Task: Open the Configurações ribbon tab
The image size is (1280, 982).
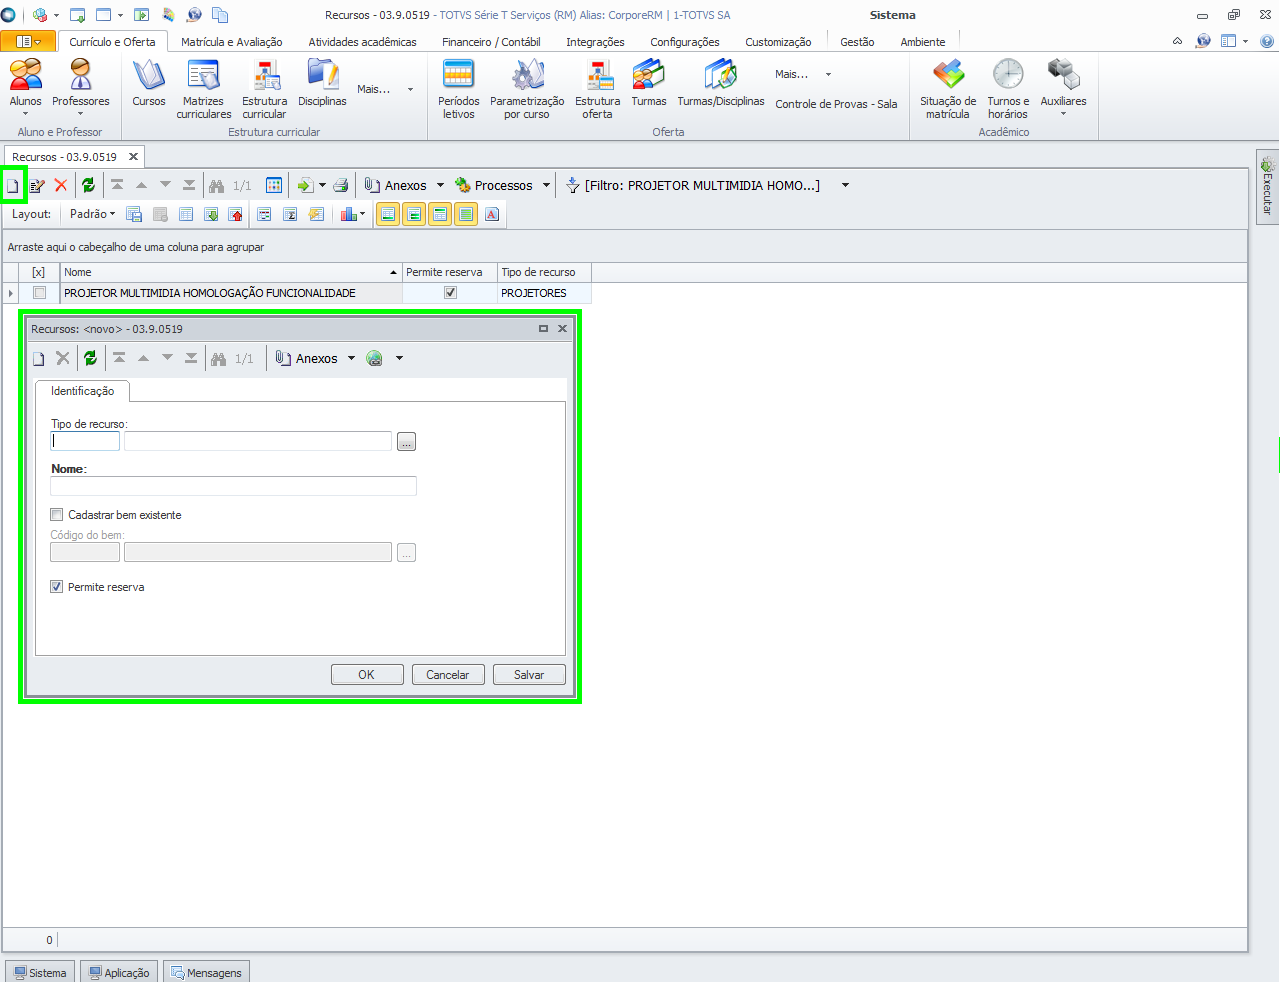Action: point(685,42)
